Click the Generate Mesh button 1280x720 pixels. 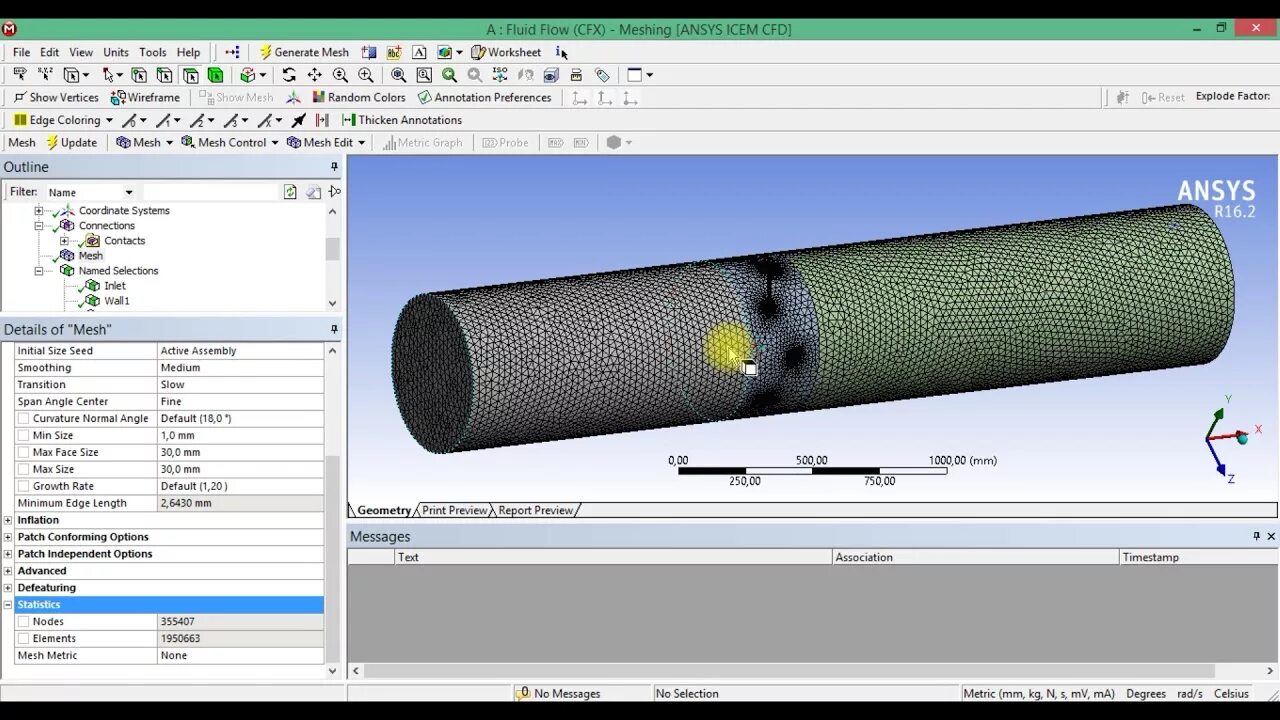click(x=304, y=52)
